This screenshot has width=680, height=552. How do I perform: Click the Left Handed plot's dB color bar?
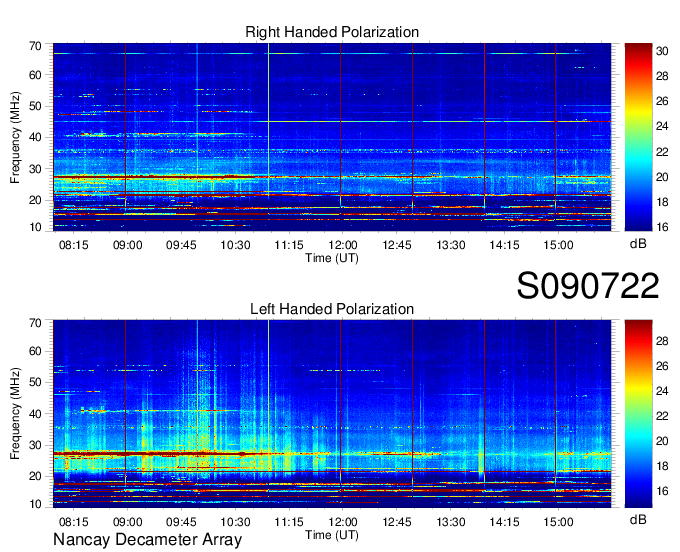[x=638, y=414]
